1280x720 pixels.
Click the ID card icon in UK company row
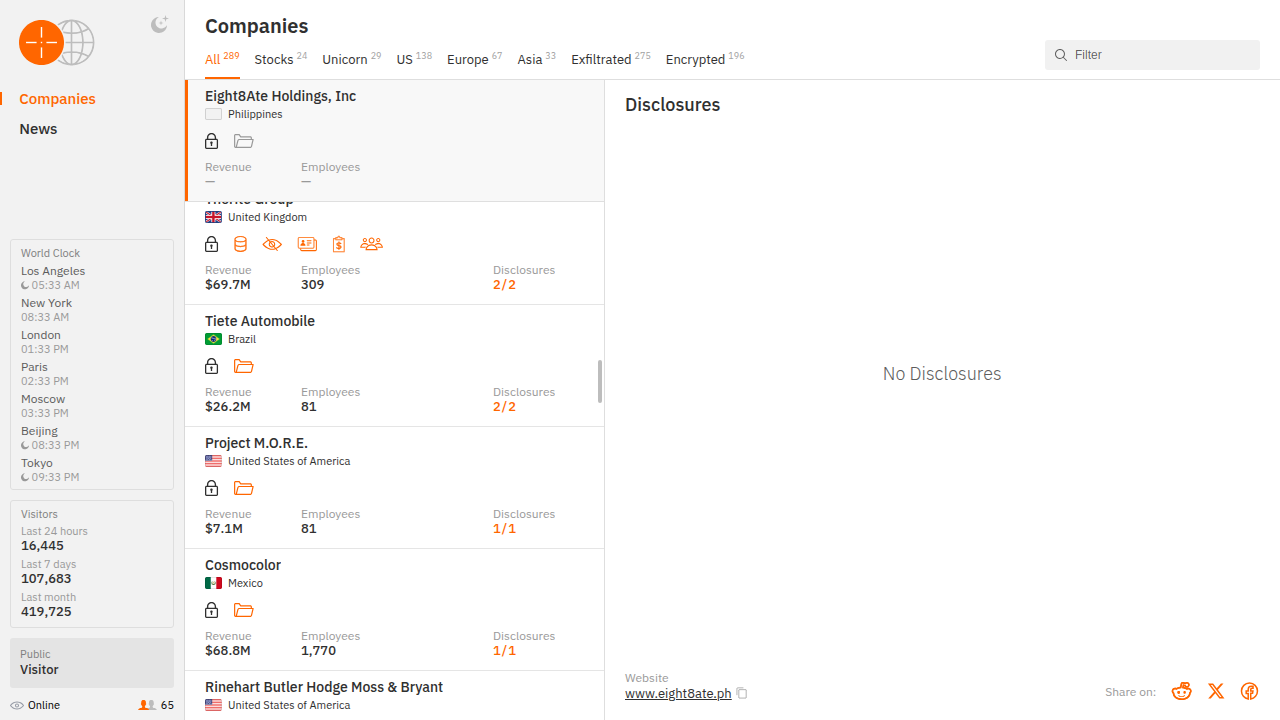(x=307, y=244)
